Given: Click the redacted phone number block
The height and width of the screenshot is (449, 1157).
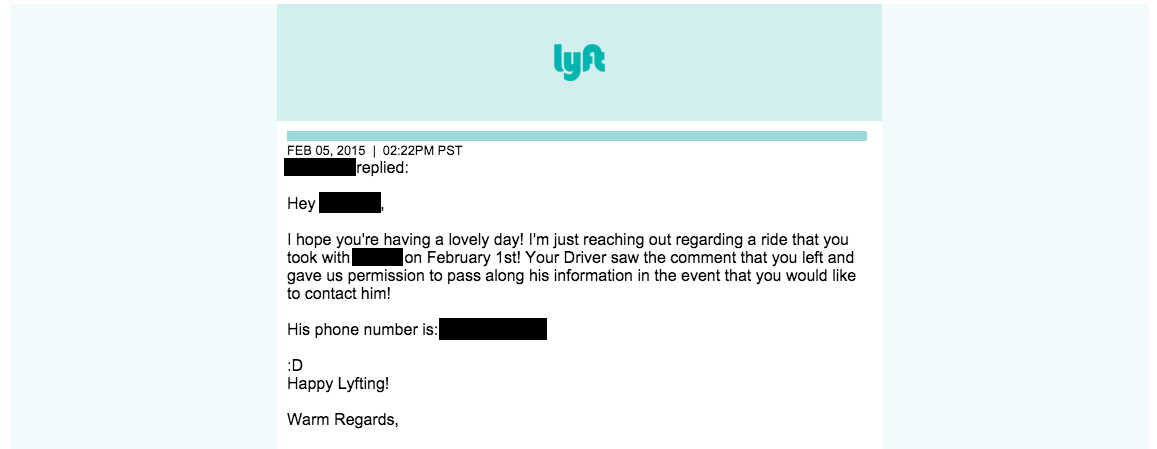Looking at the screenshot, I should [x=493, y=329].
